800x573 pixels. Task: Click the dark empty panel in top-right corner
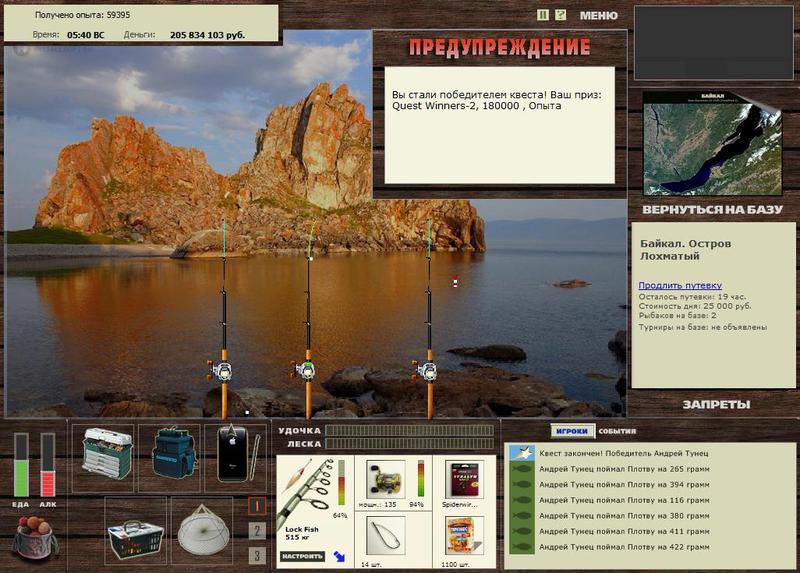[x=713, y=43]
